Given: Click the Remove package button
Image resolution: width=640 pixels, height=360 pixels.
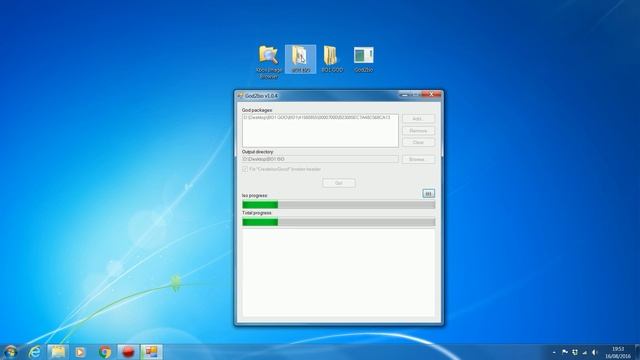Looking at the screenshot, I should point(418,131).
